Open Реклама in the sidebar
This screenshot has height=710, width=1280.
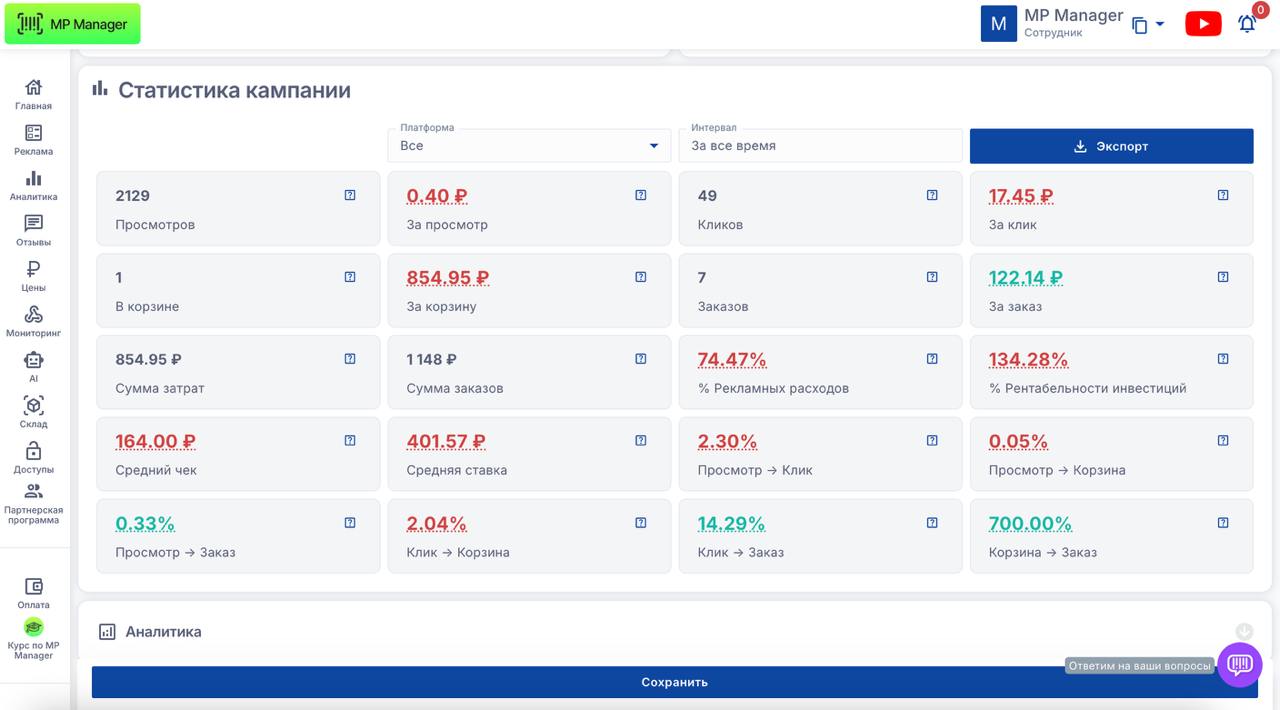coord(33,139)
